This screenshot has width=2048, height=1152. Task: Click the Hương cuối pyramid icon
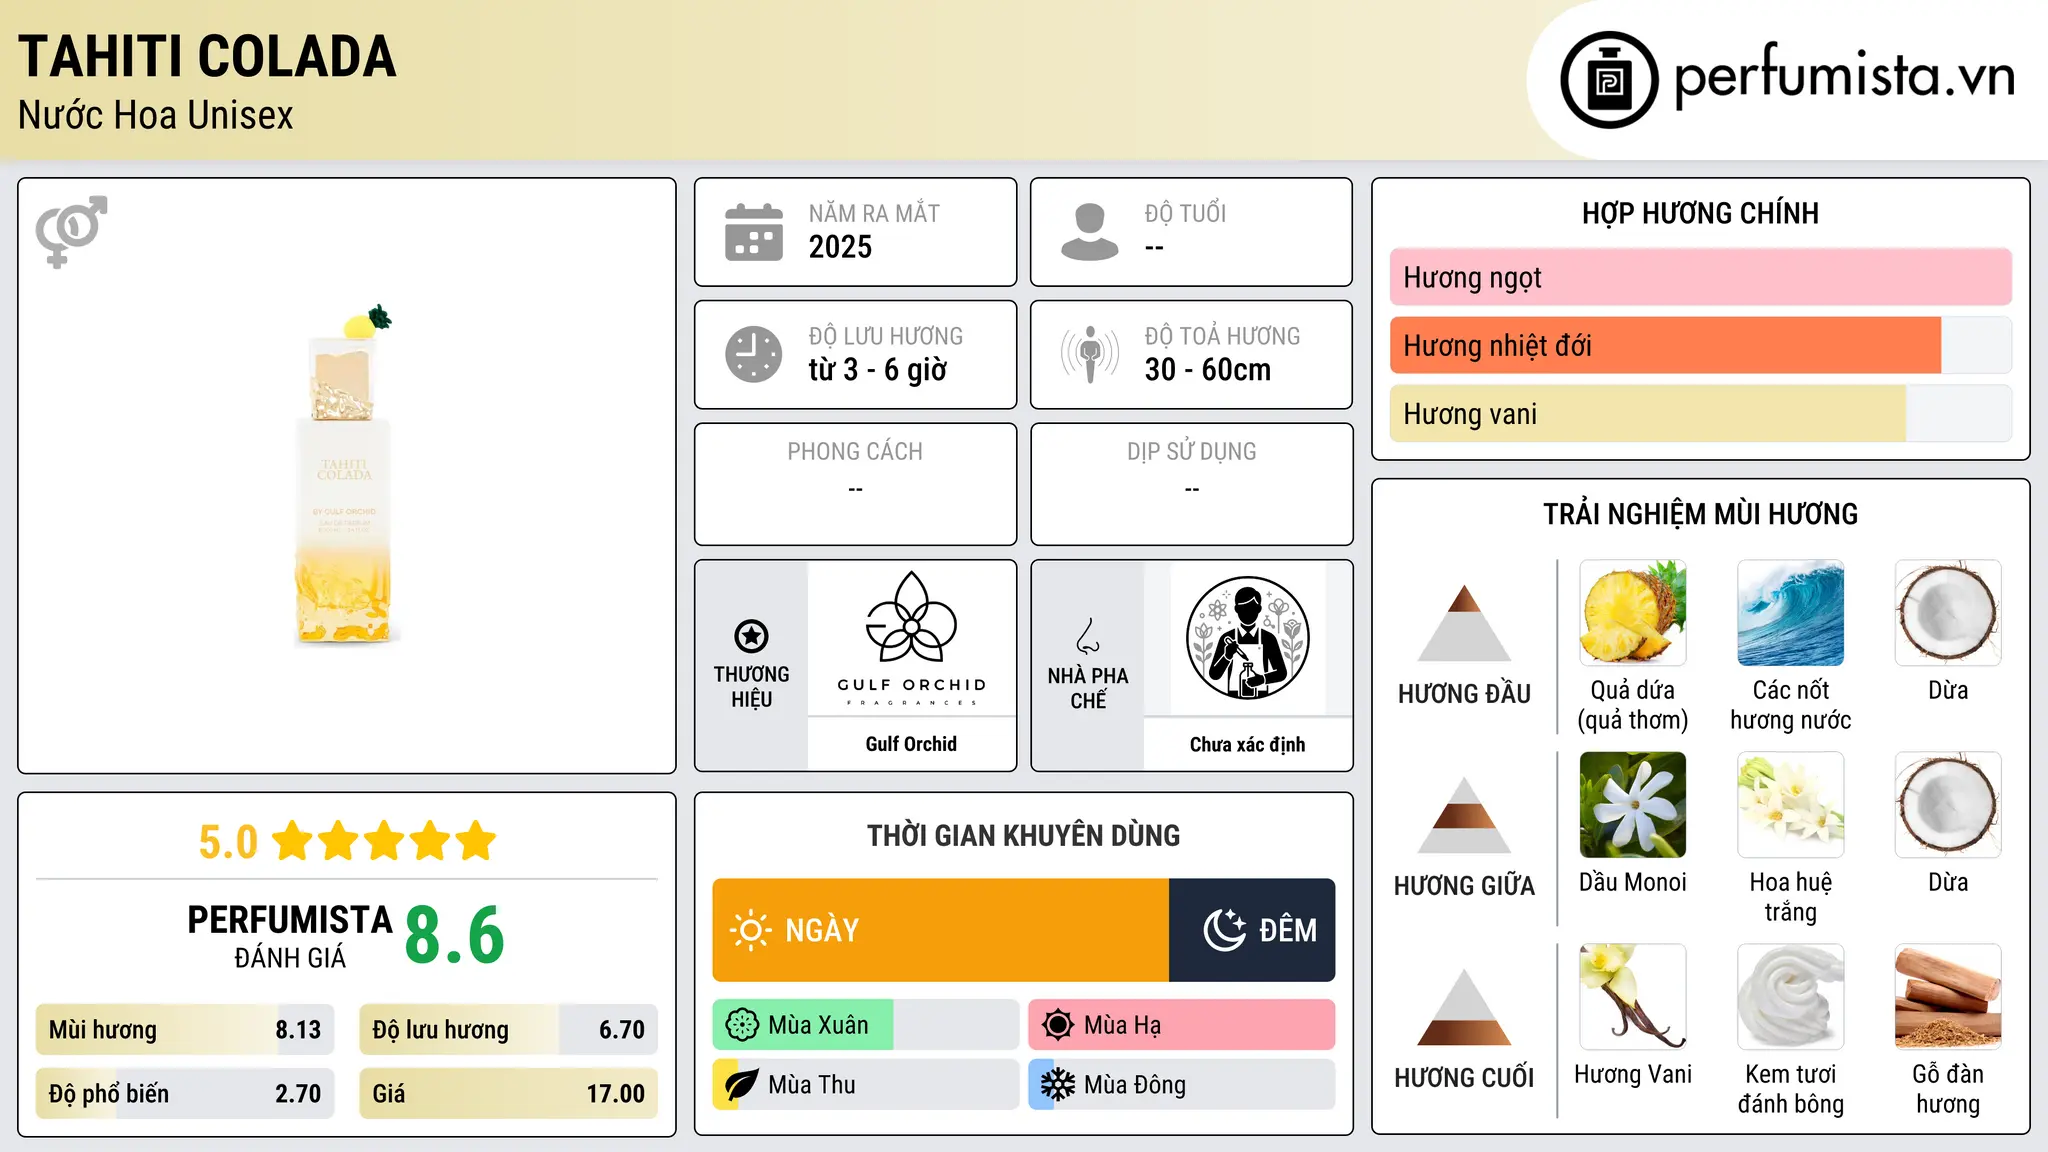[x=1464, y=1007]
